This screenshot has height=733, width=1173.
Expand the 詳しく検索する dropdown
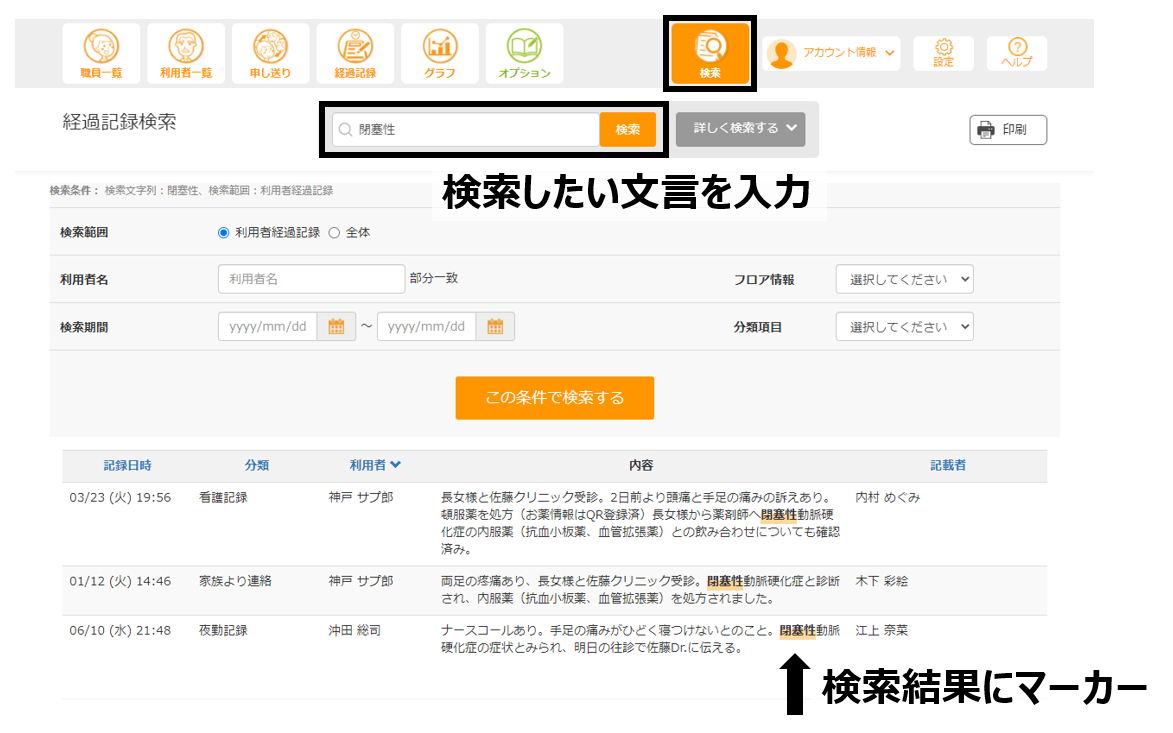point(740,129)
